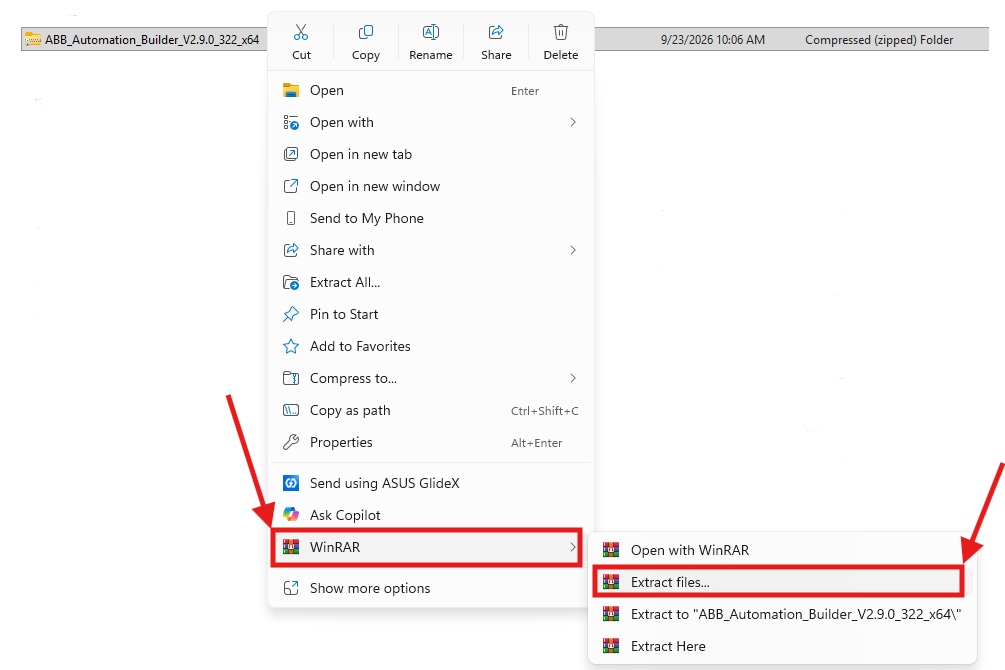Select Extract files... in WinRAR submenu
Image resolution: width=1005 pixels, height=670 pixels.
pos(779,582)
